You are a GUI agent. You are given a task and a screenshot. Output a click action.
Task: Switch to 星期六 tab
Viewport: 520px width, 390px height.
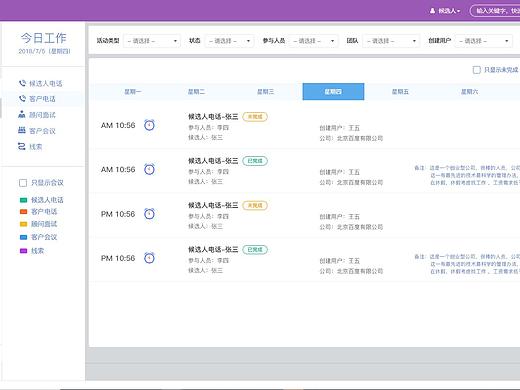coord(469,92)
